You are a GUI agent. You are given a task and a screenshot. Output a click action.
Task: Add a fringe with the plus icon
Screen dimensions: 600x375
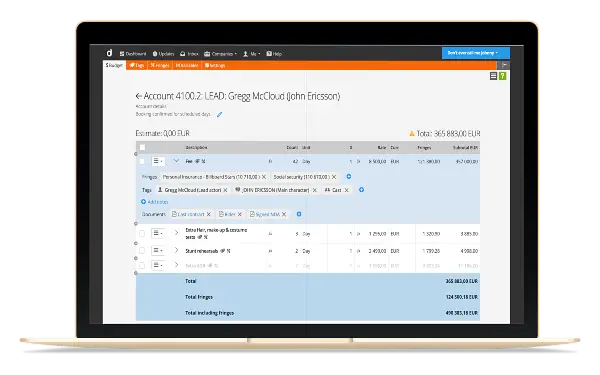tap(349, 176)
